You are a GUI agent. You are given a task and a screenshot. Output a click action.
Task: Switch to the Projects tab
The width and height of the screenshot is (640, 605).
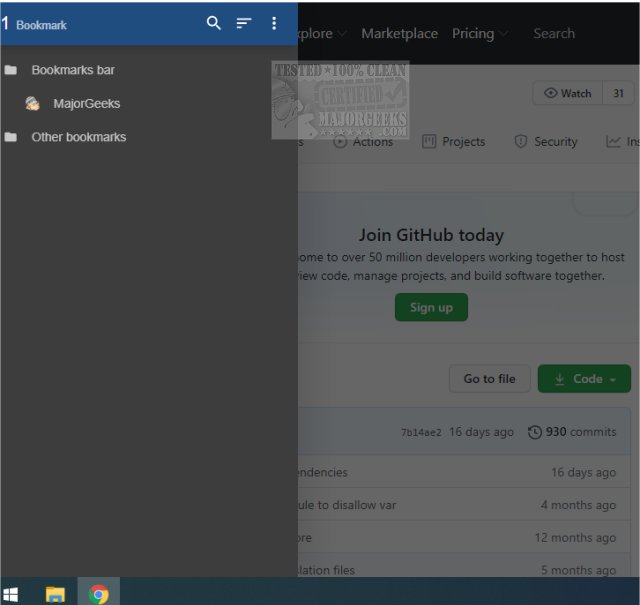pyautogui.click(x=453, y=142)
